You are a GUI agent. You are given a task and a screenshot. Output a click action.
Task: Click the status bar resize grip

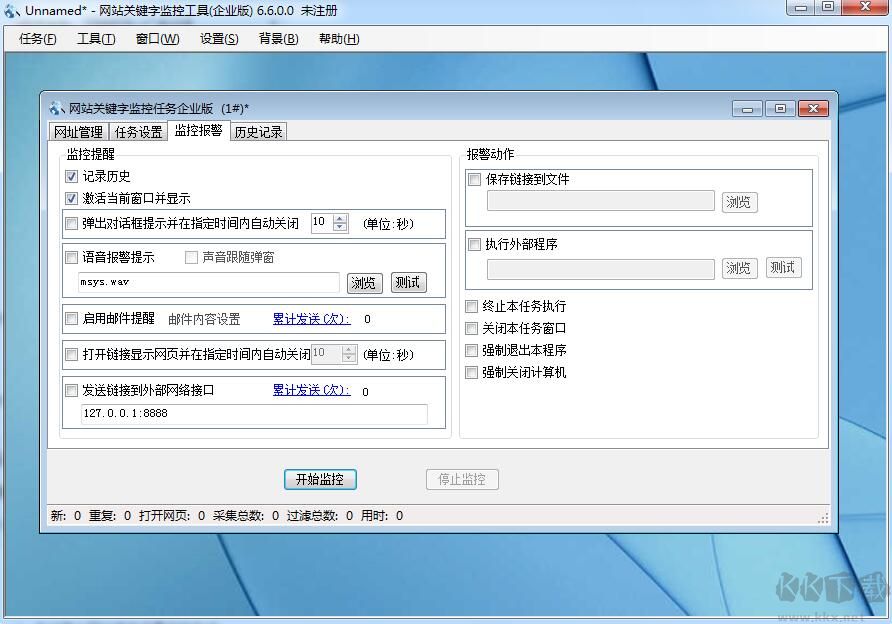823,517
